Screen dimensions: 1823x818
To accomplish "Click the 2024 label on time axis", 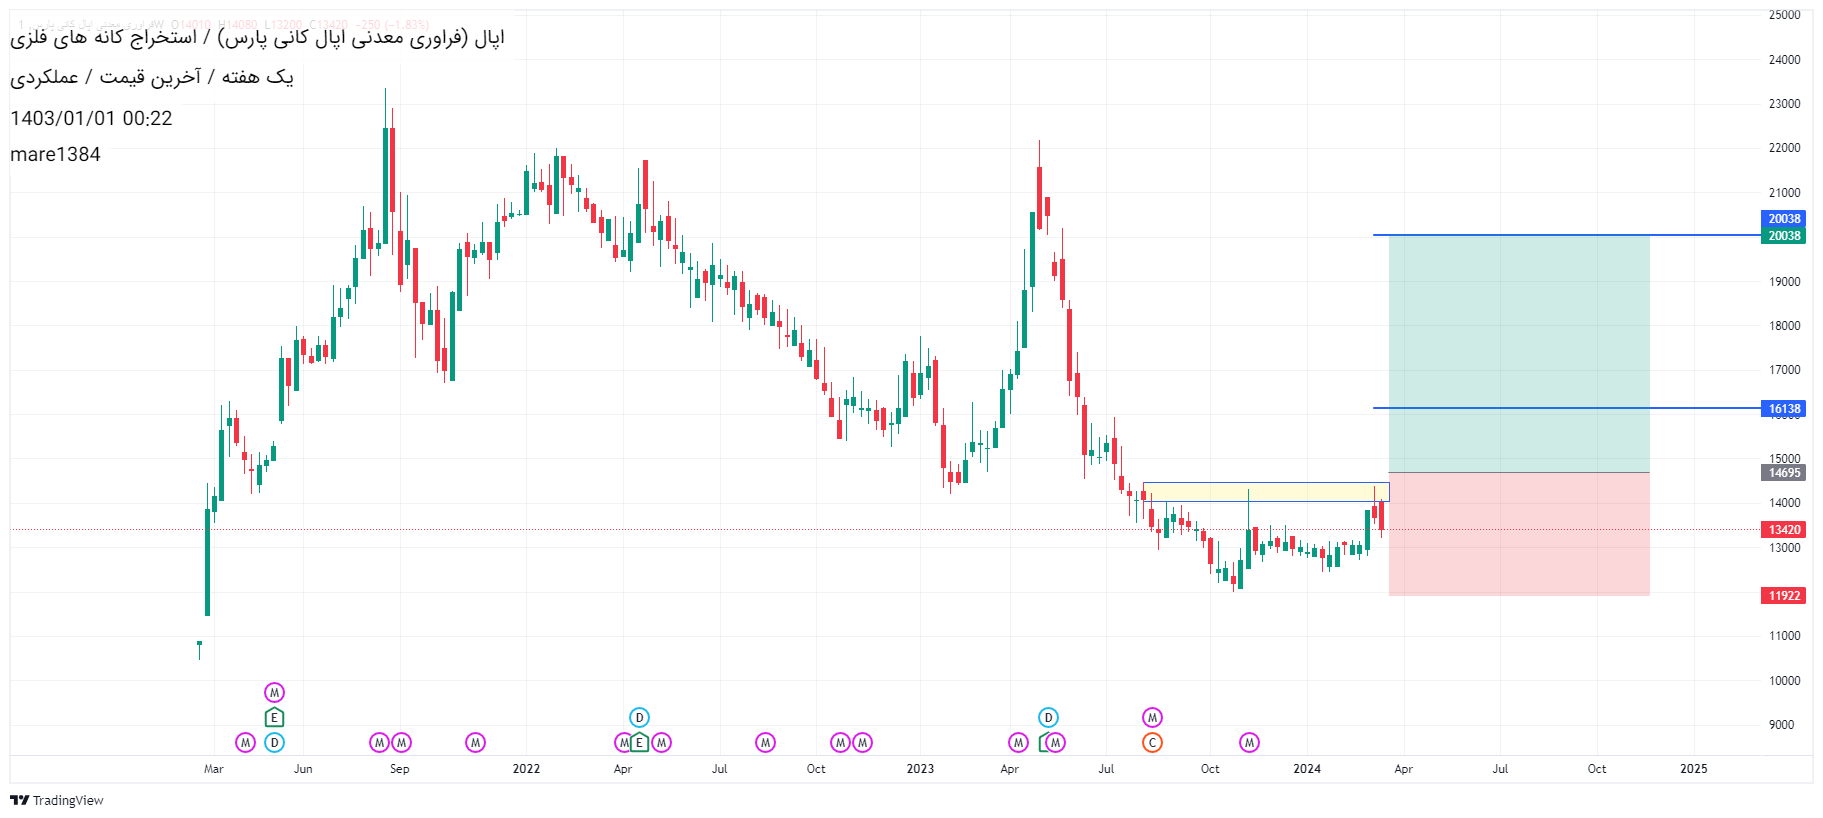I will click(x=1306, y=769).
